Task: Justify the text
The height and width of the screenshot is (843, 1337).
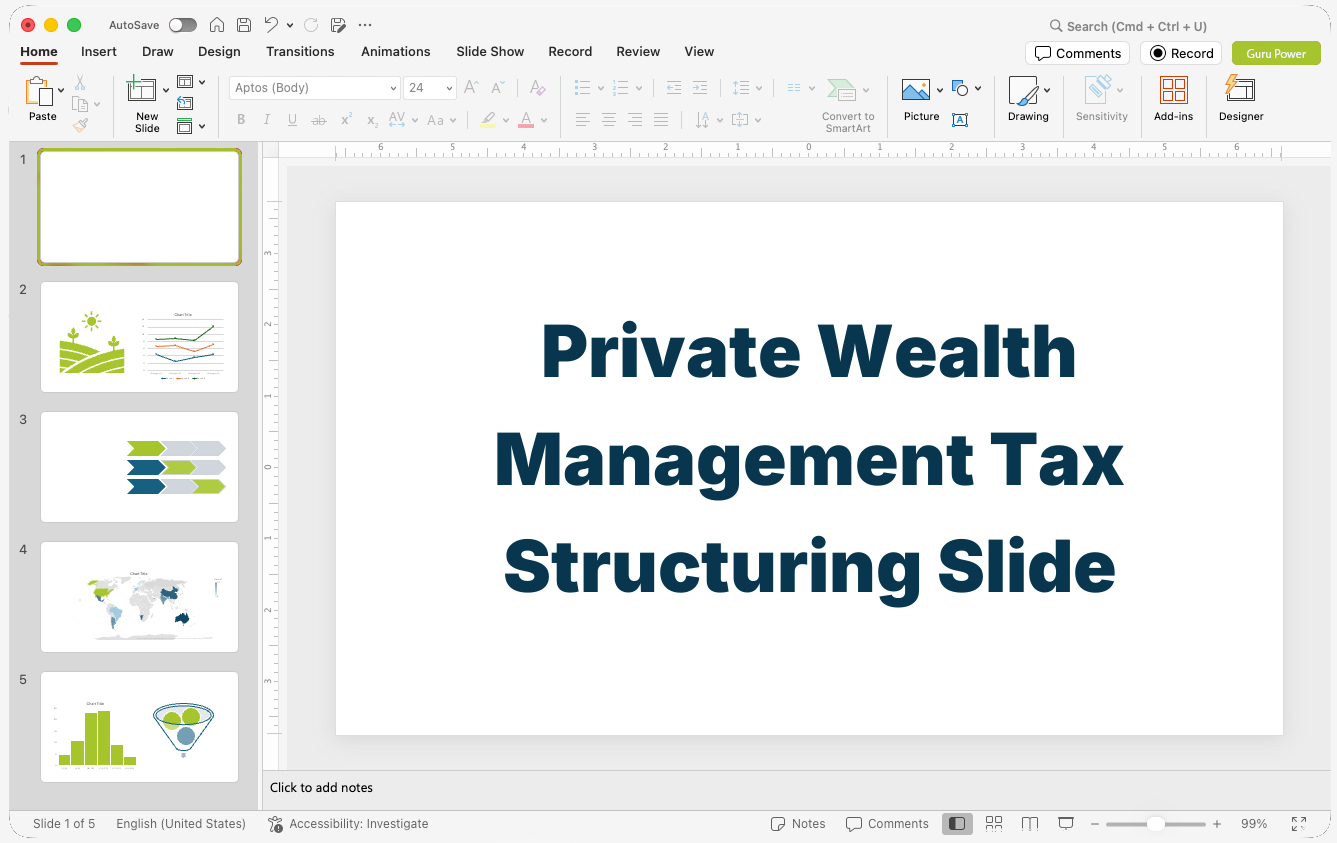Action: (661, 120)
